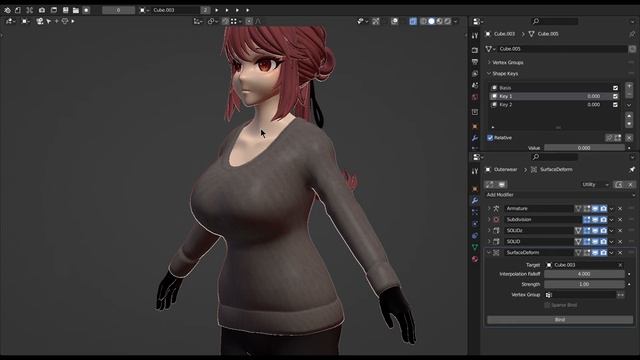Open the Add Modifier menu
Screen dimensions: 640x360
pos(559,195)
